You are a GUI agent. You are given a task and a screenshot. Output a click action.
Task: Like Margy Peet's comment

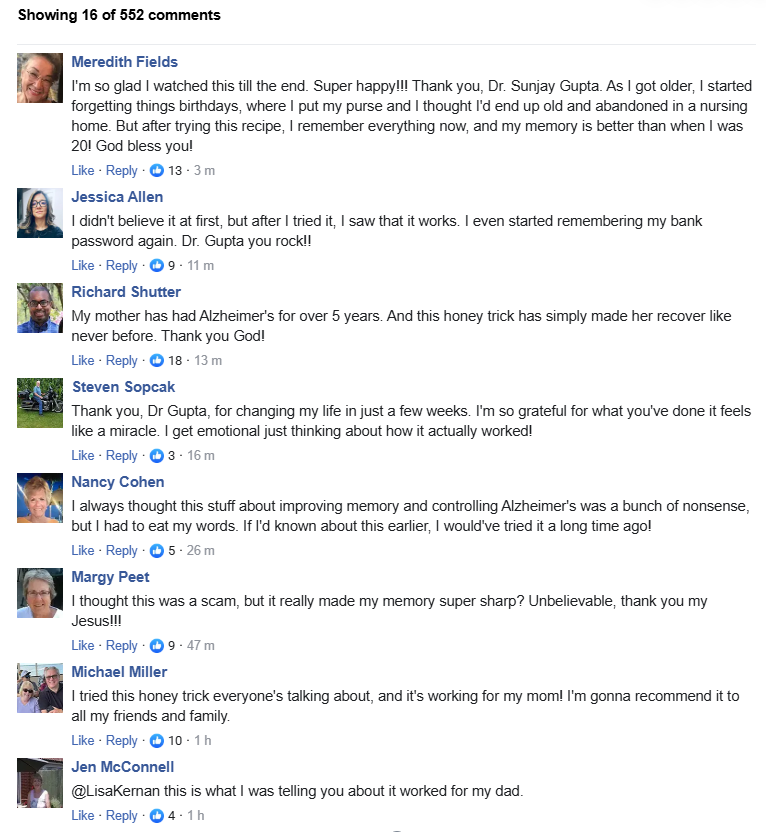(x=83, y=645)
